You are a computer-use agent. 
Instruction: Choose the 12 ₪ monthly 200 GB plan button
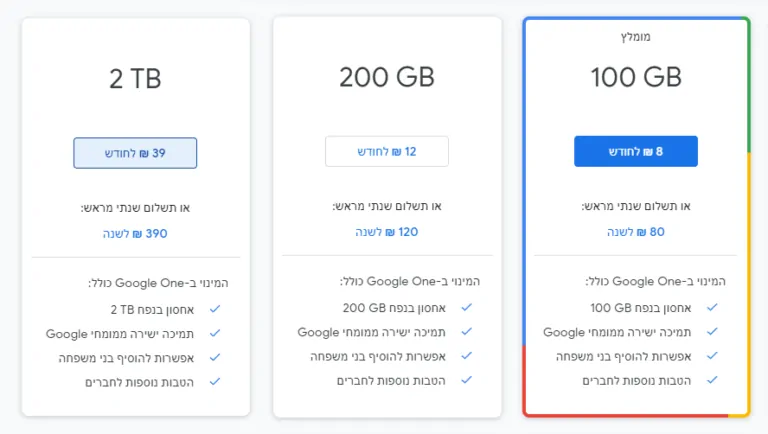(x=386, y=151)
